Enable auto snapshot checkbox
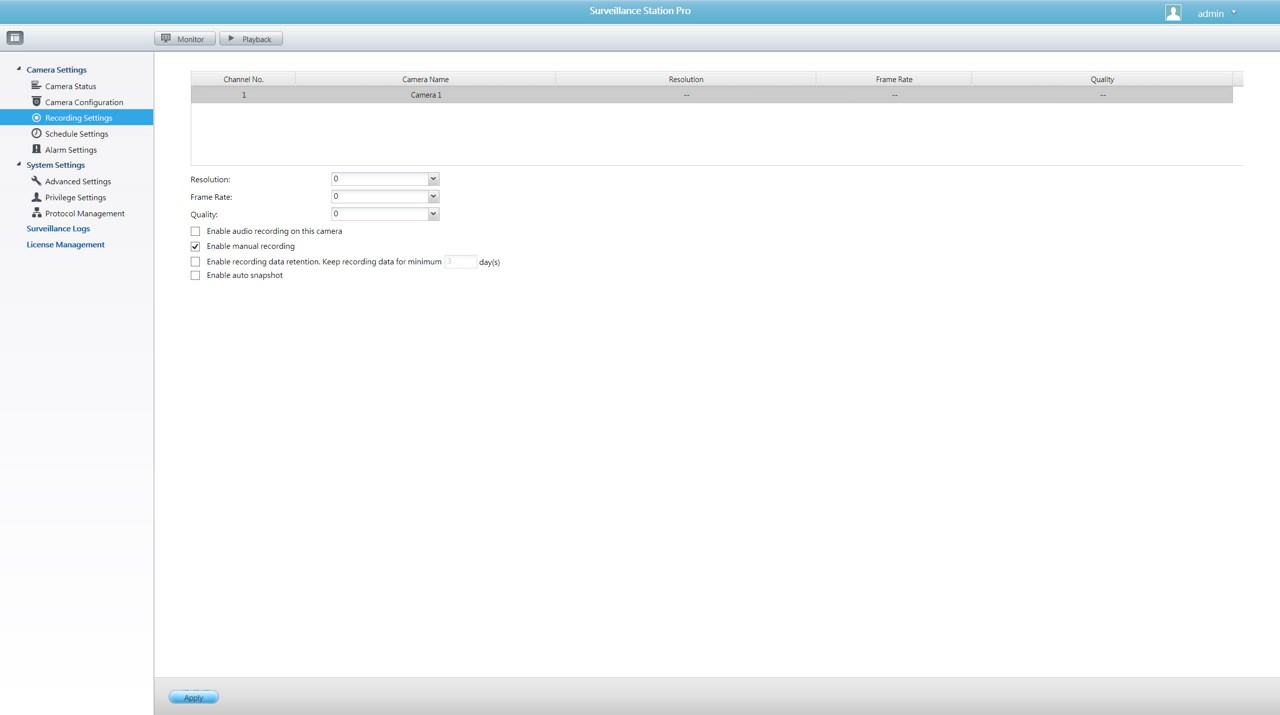 click(195, 276)
